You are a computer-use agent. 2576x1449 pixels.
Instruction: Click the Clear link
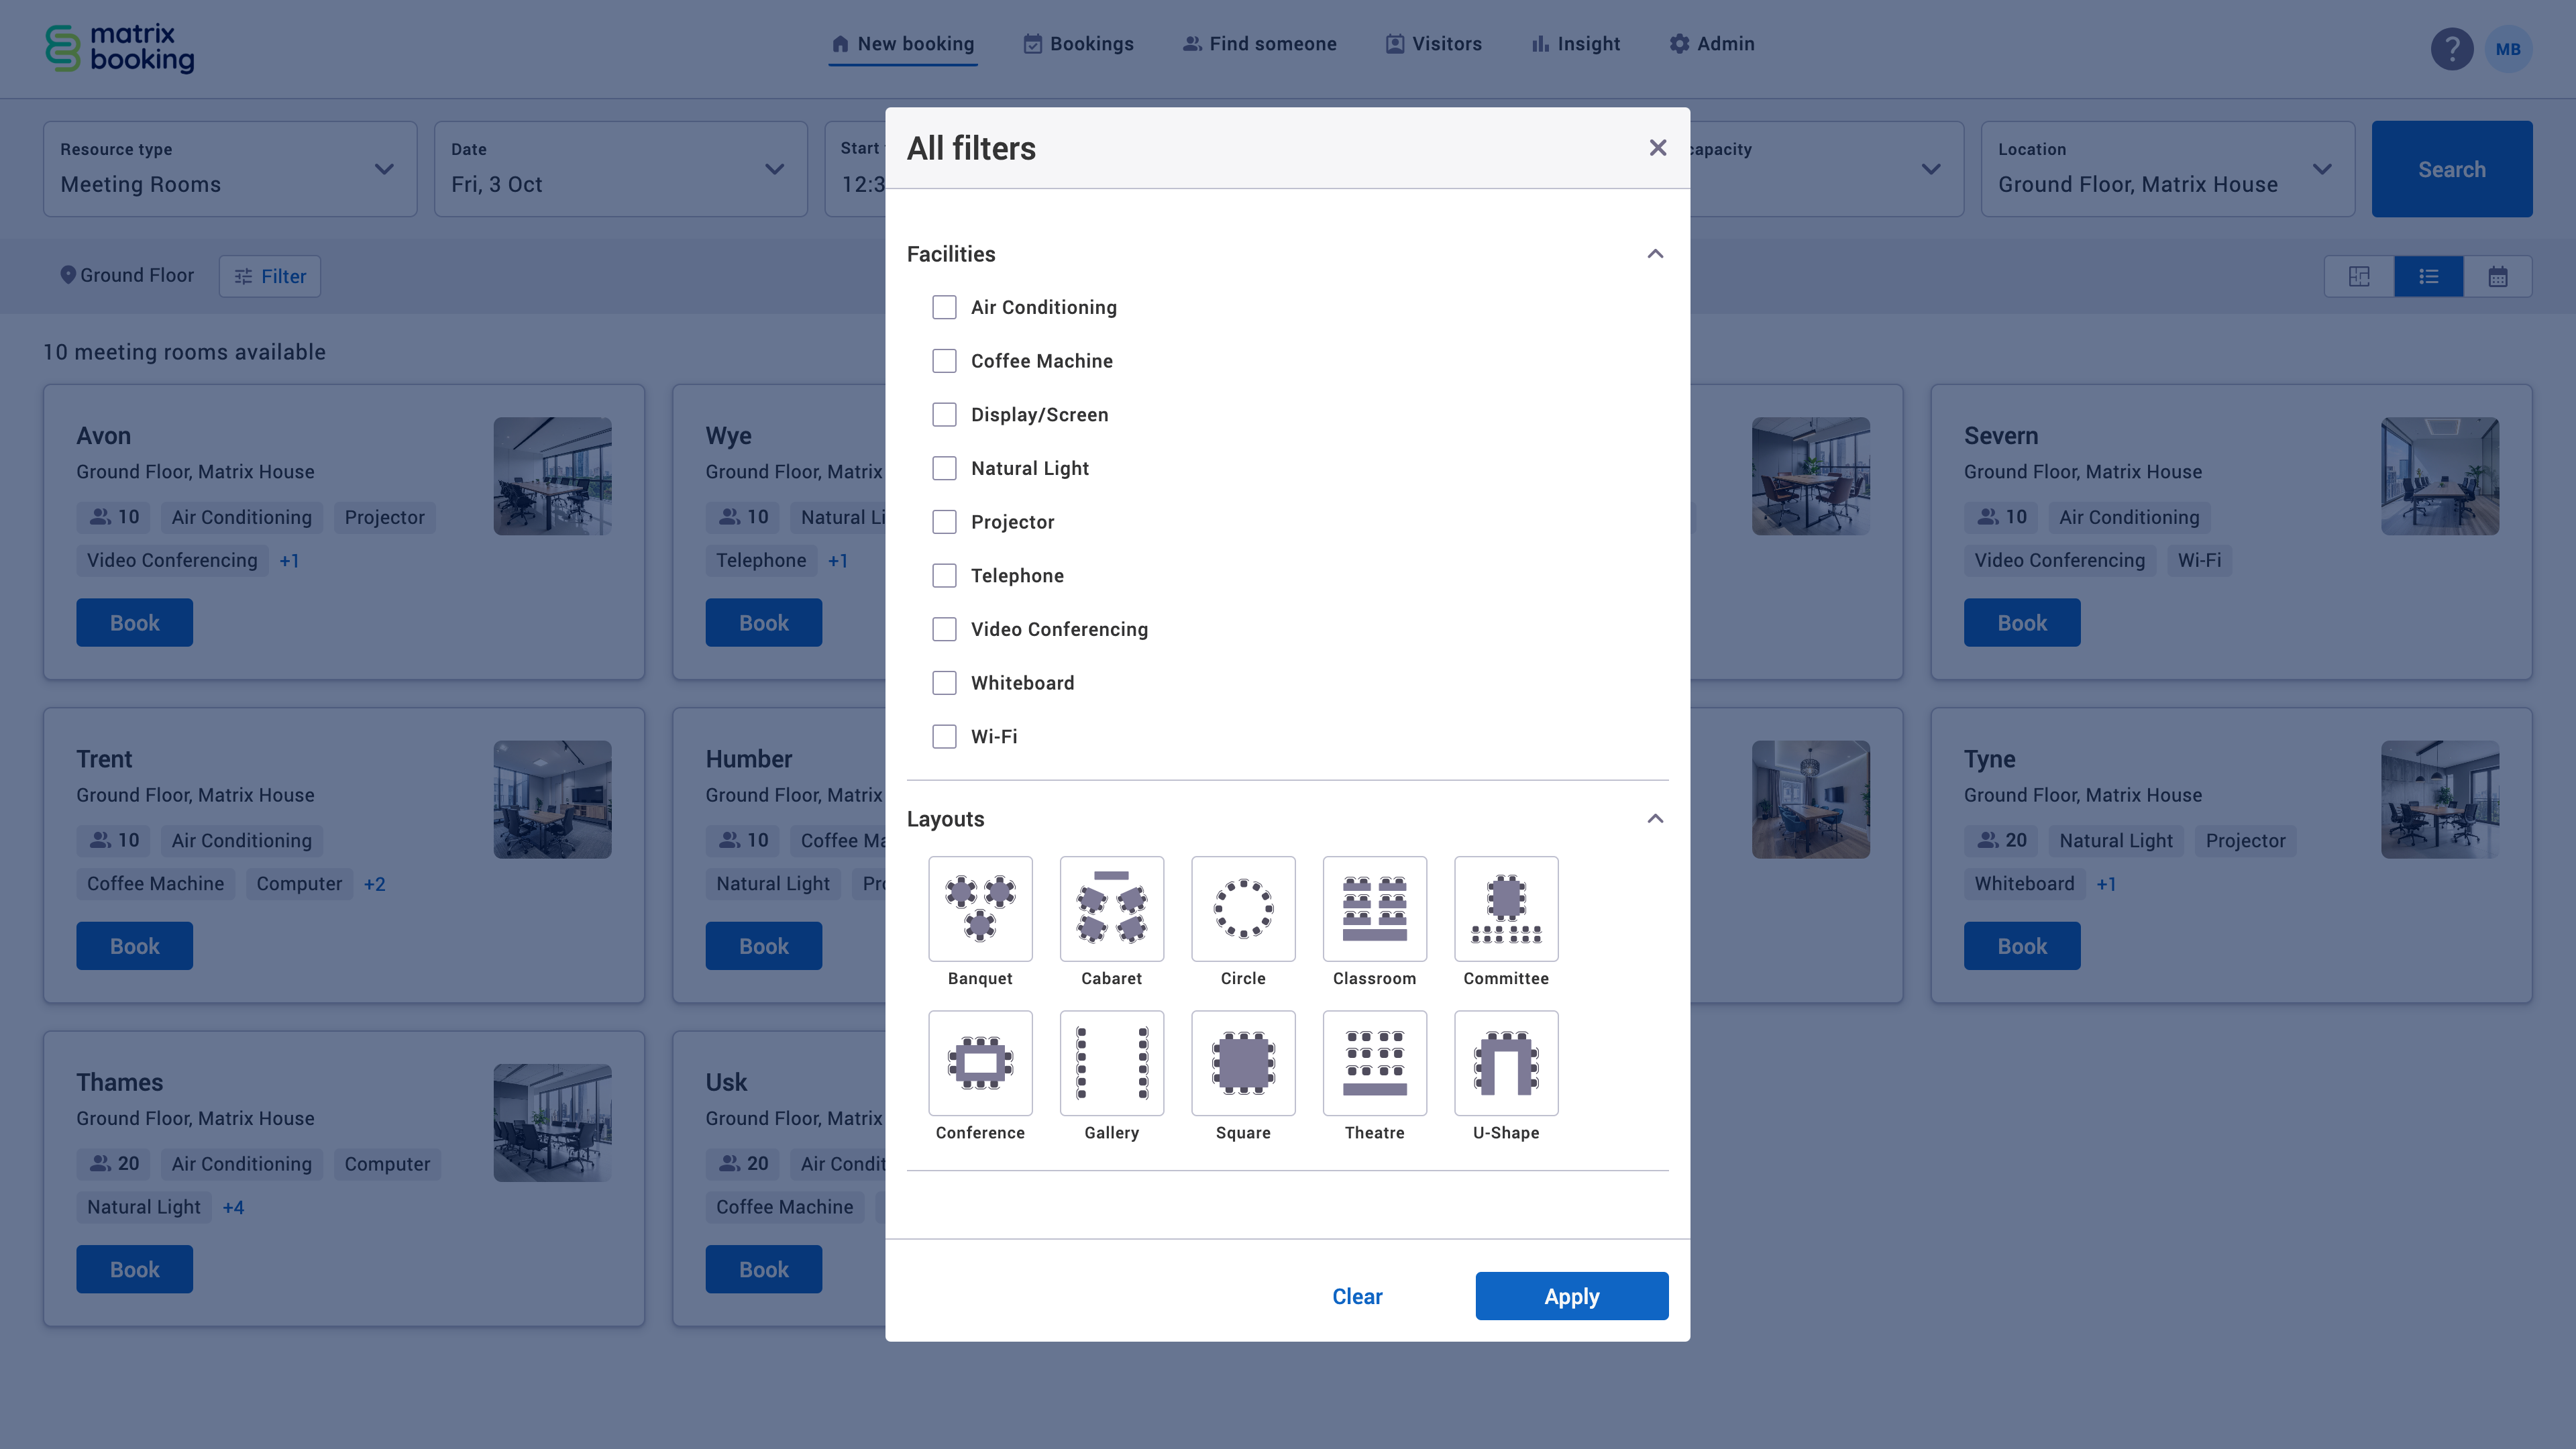(x=1357, y=1296)
